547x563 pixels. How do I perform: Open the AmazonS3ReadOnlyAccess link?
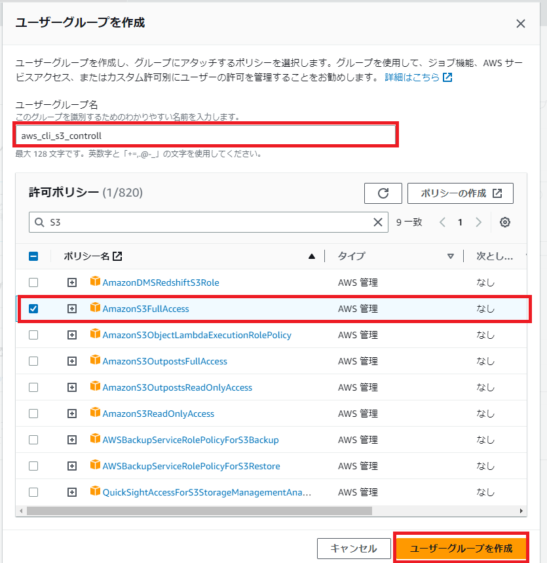pos(158,414)
